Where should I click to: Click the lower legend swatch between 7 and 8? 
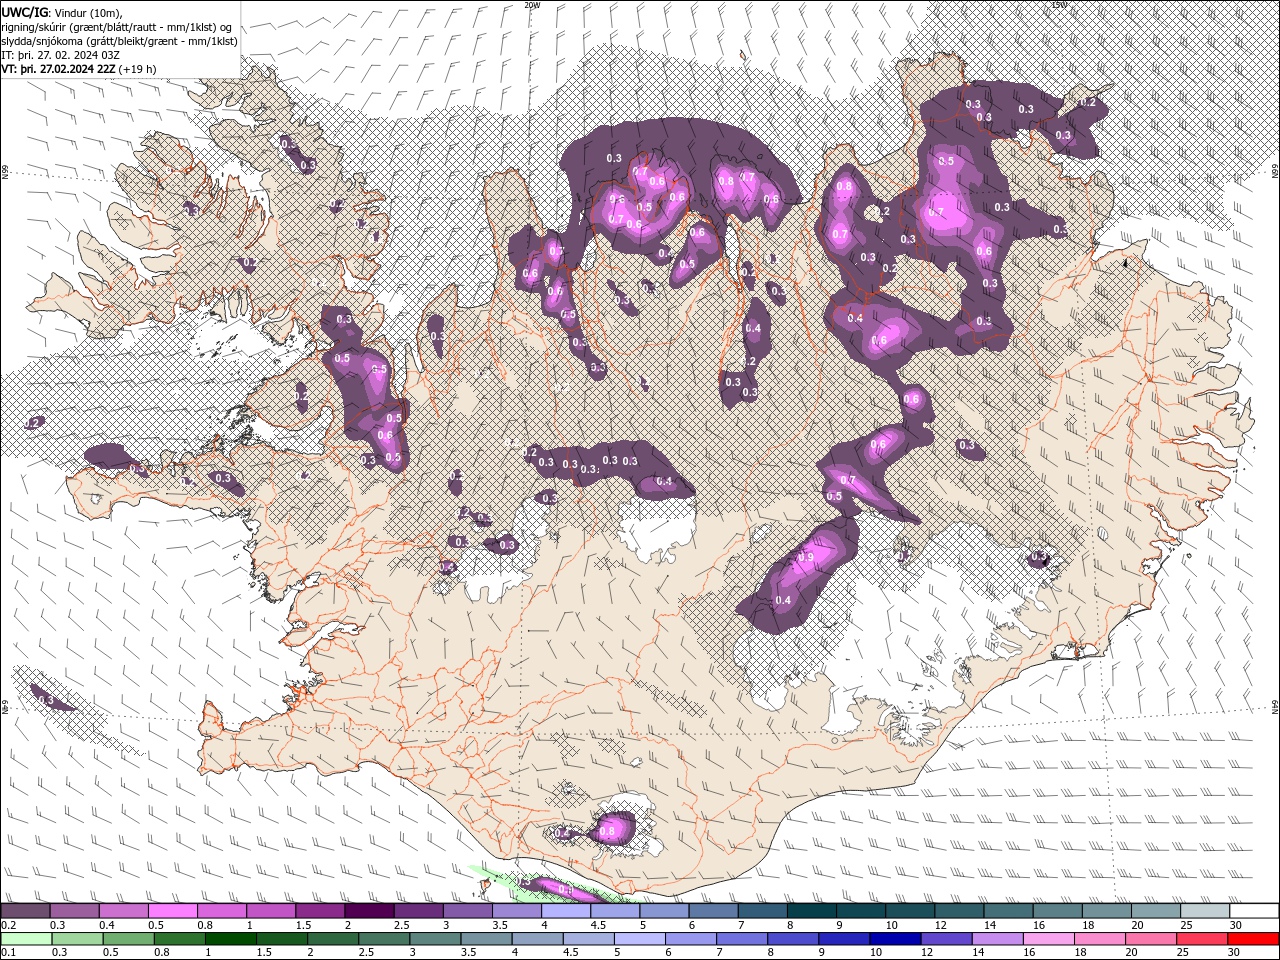pyautogui.click(x=742, y=938)
